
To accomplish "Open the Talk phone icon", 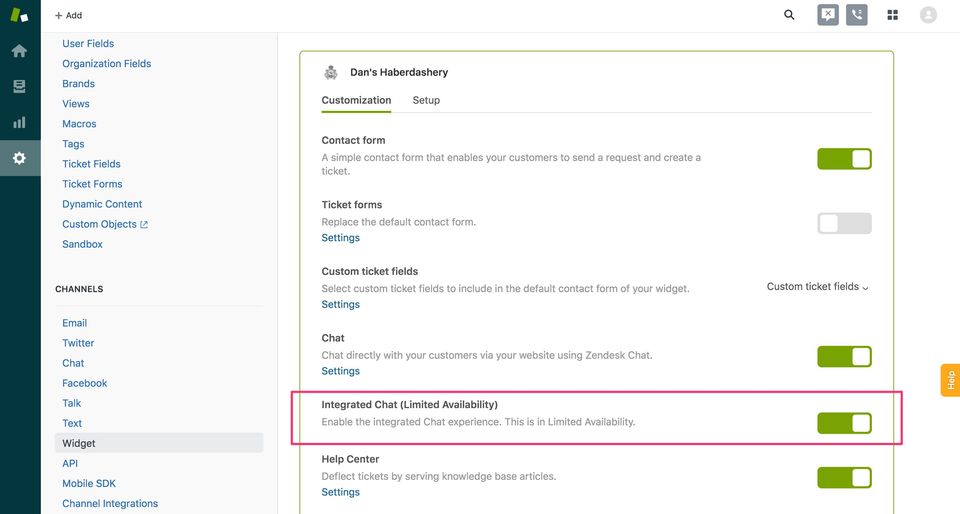I will coord(856,15).
